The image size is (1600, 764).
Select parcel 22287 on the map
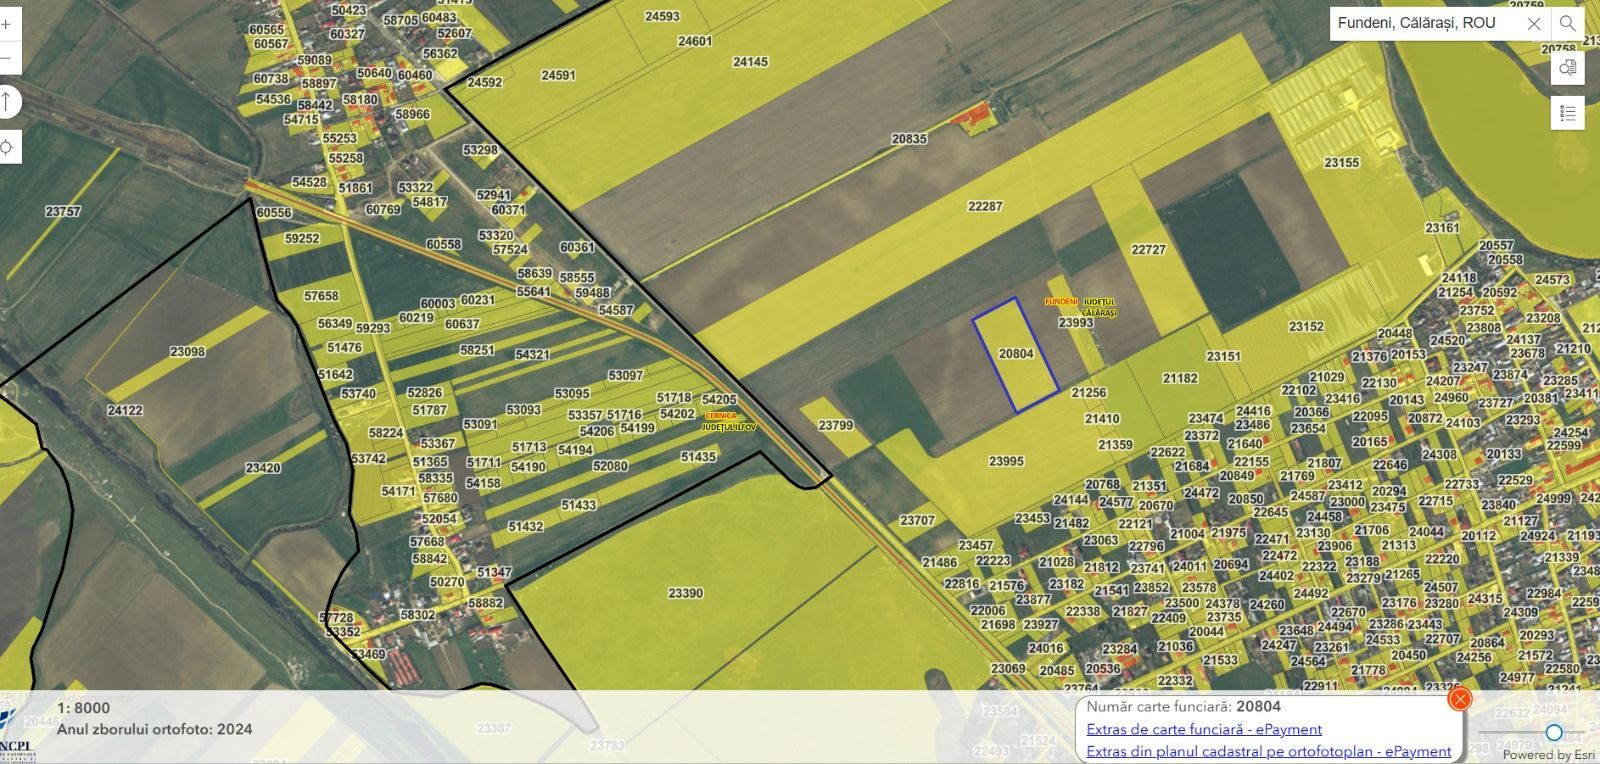pyautogui.click(x=984, y=206)
